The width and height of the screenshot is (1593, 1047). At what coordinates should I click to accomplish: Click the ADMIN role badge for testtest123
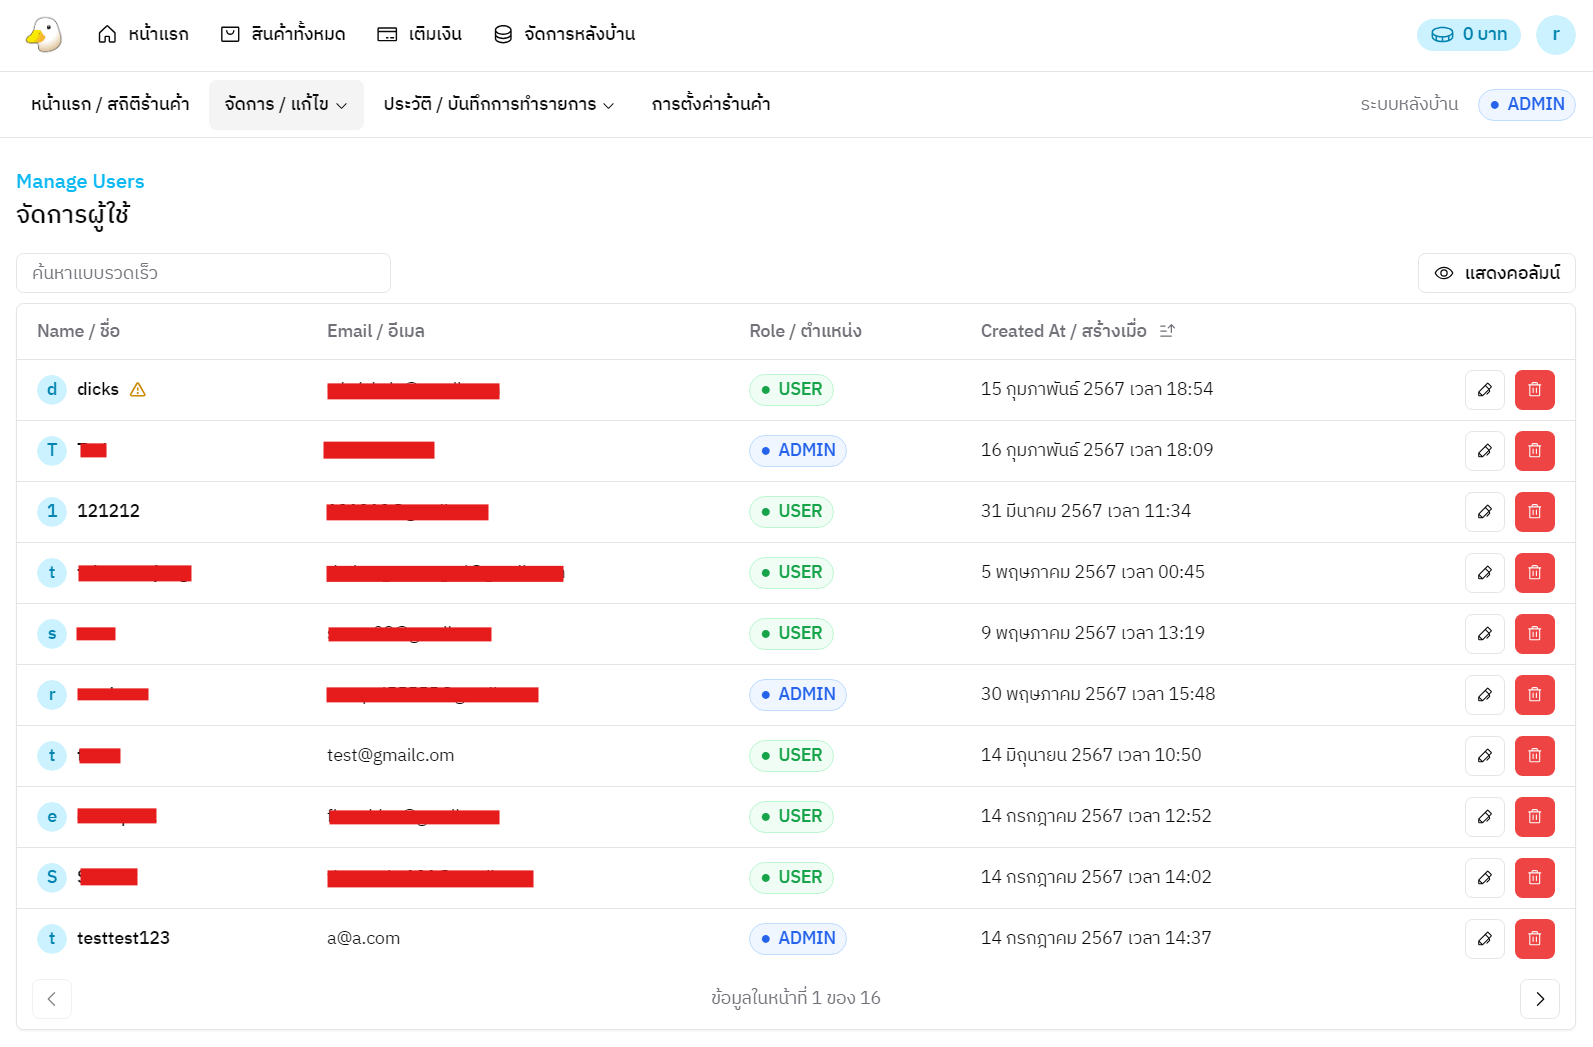[797, 939]
